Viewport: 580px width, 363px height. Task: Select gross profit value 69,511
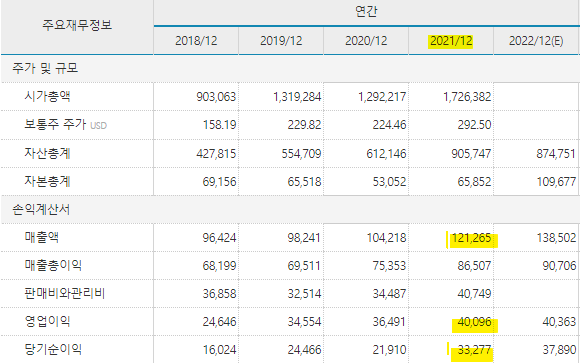[304, 266]
